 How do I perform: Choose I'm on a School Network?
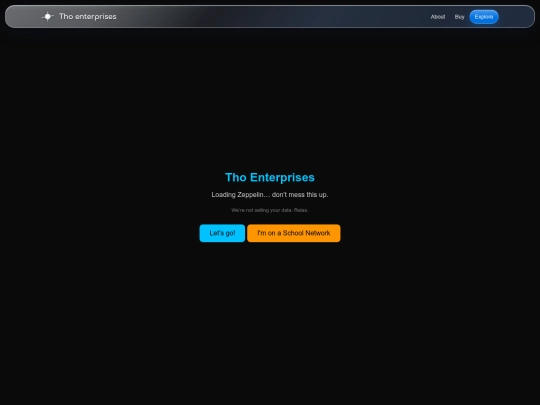tap(294, 233)
